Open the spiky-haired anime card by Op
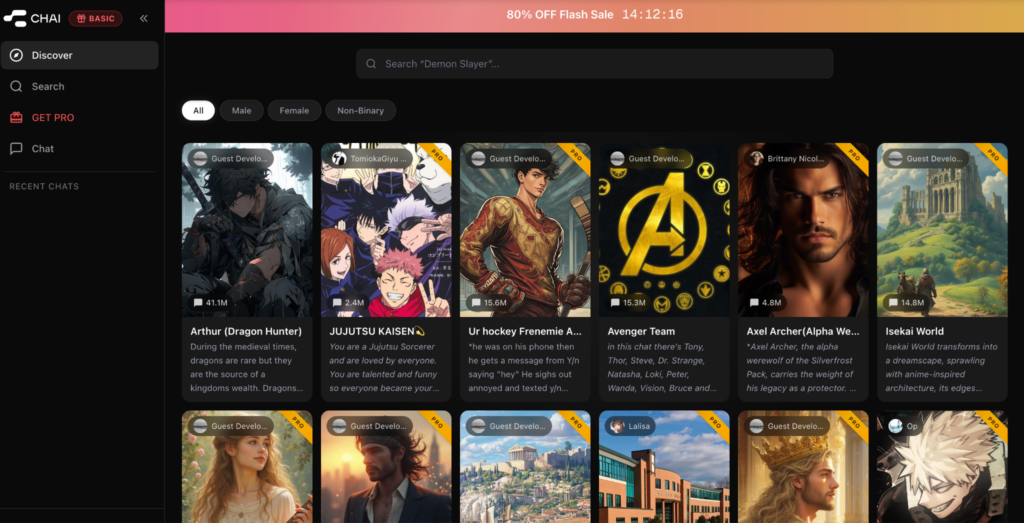Viewport: 1024px width, 523px height. pos(942,467)
